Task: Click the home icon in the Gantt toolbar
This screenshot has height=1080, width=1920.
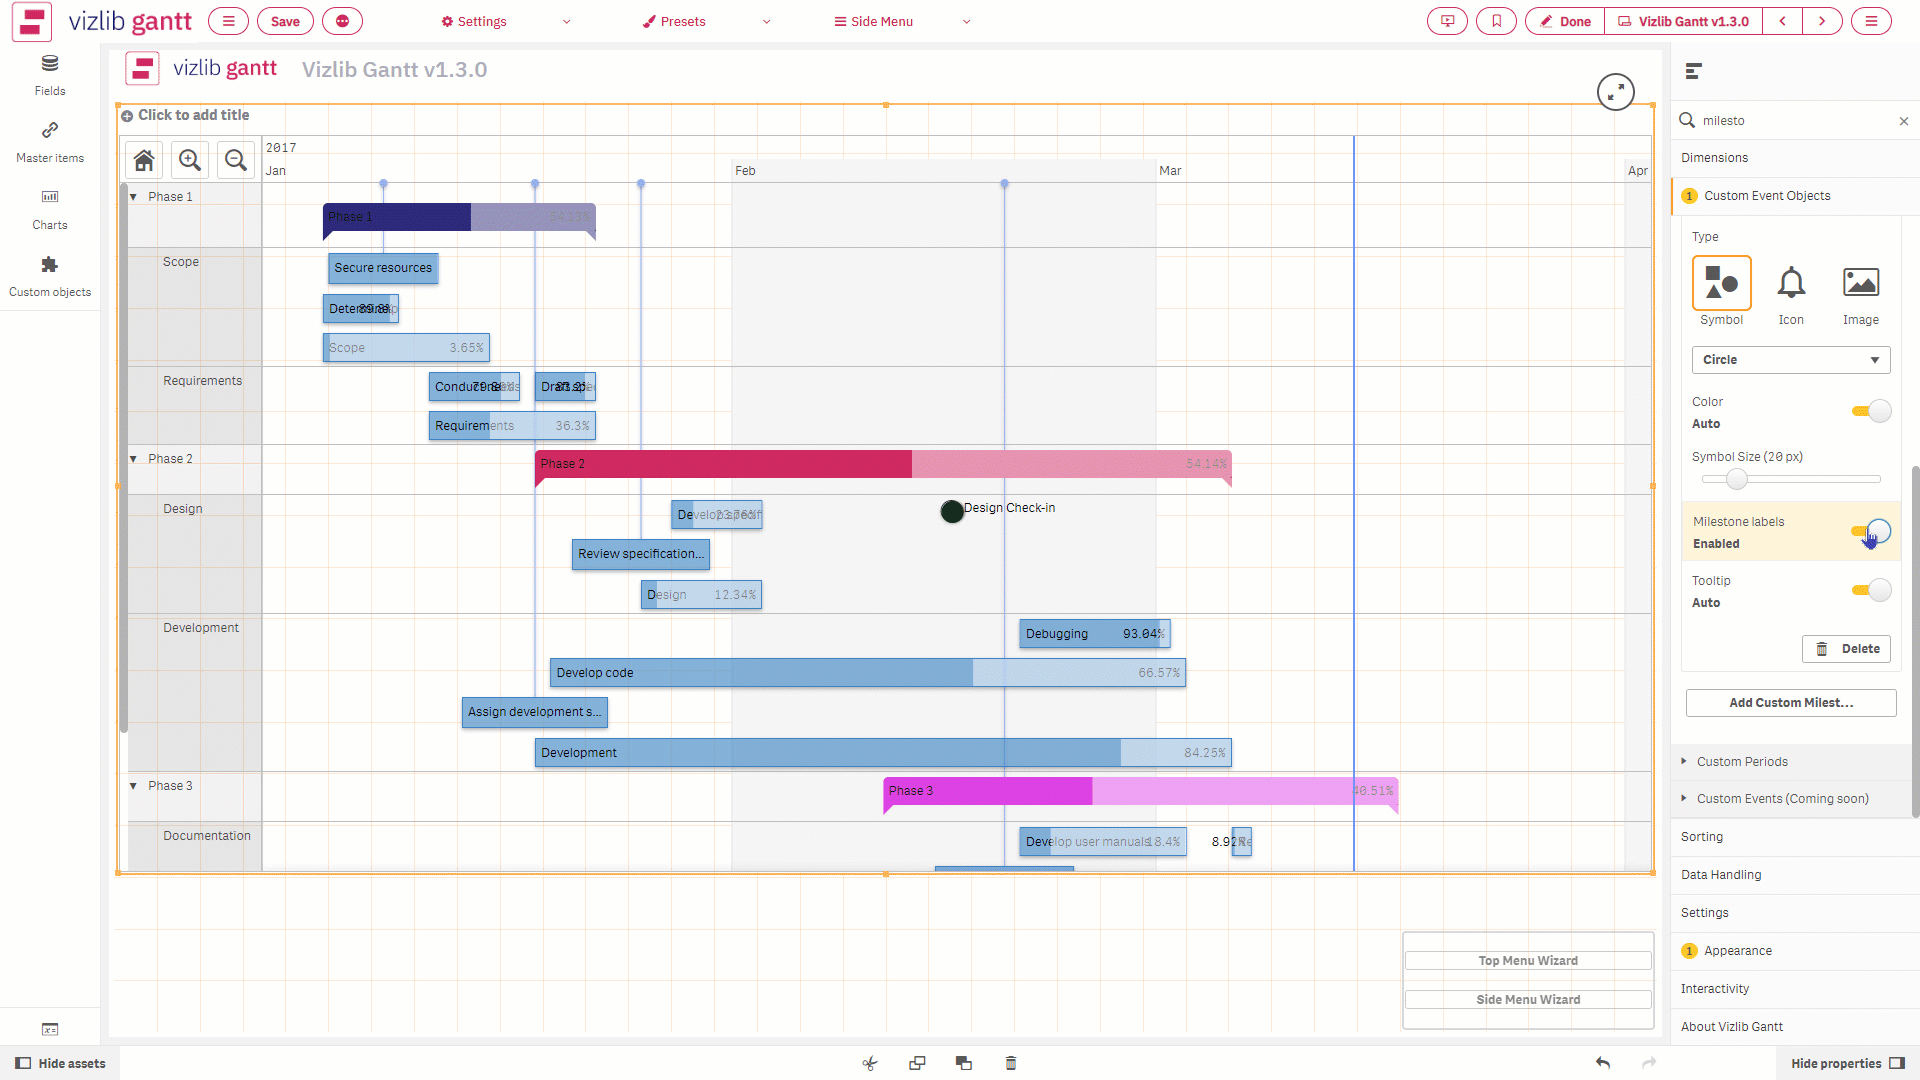Action: pos(143,160)
